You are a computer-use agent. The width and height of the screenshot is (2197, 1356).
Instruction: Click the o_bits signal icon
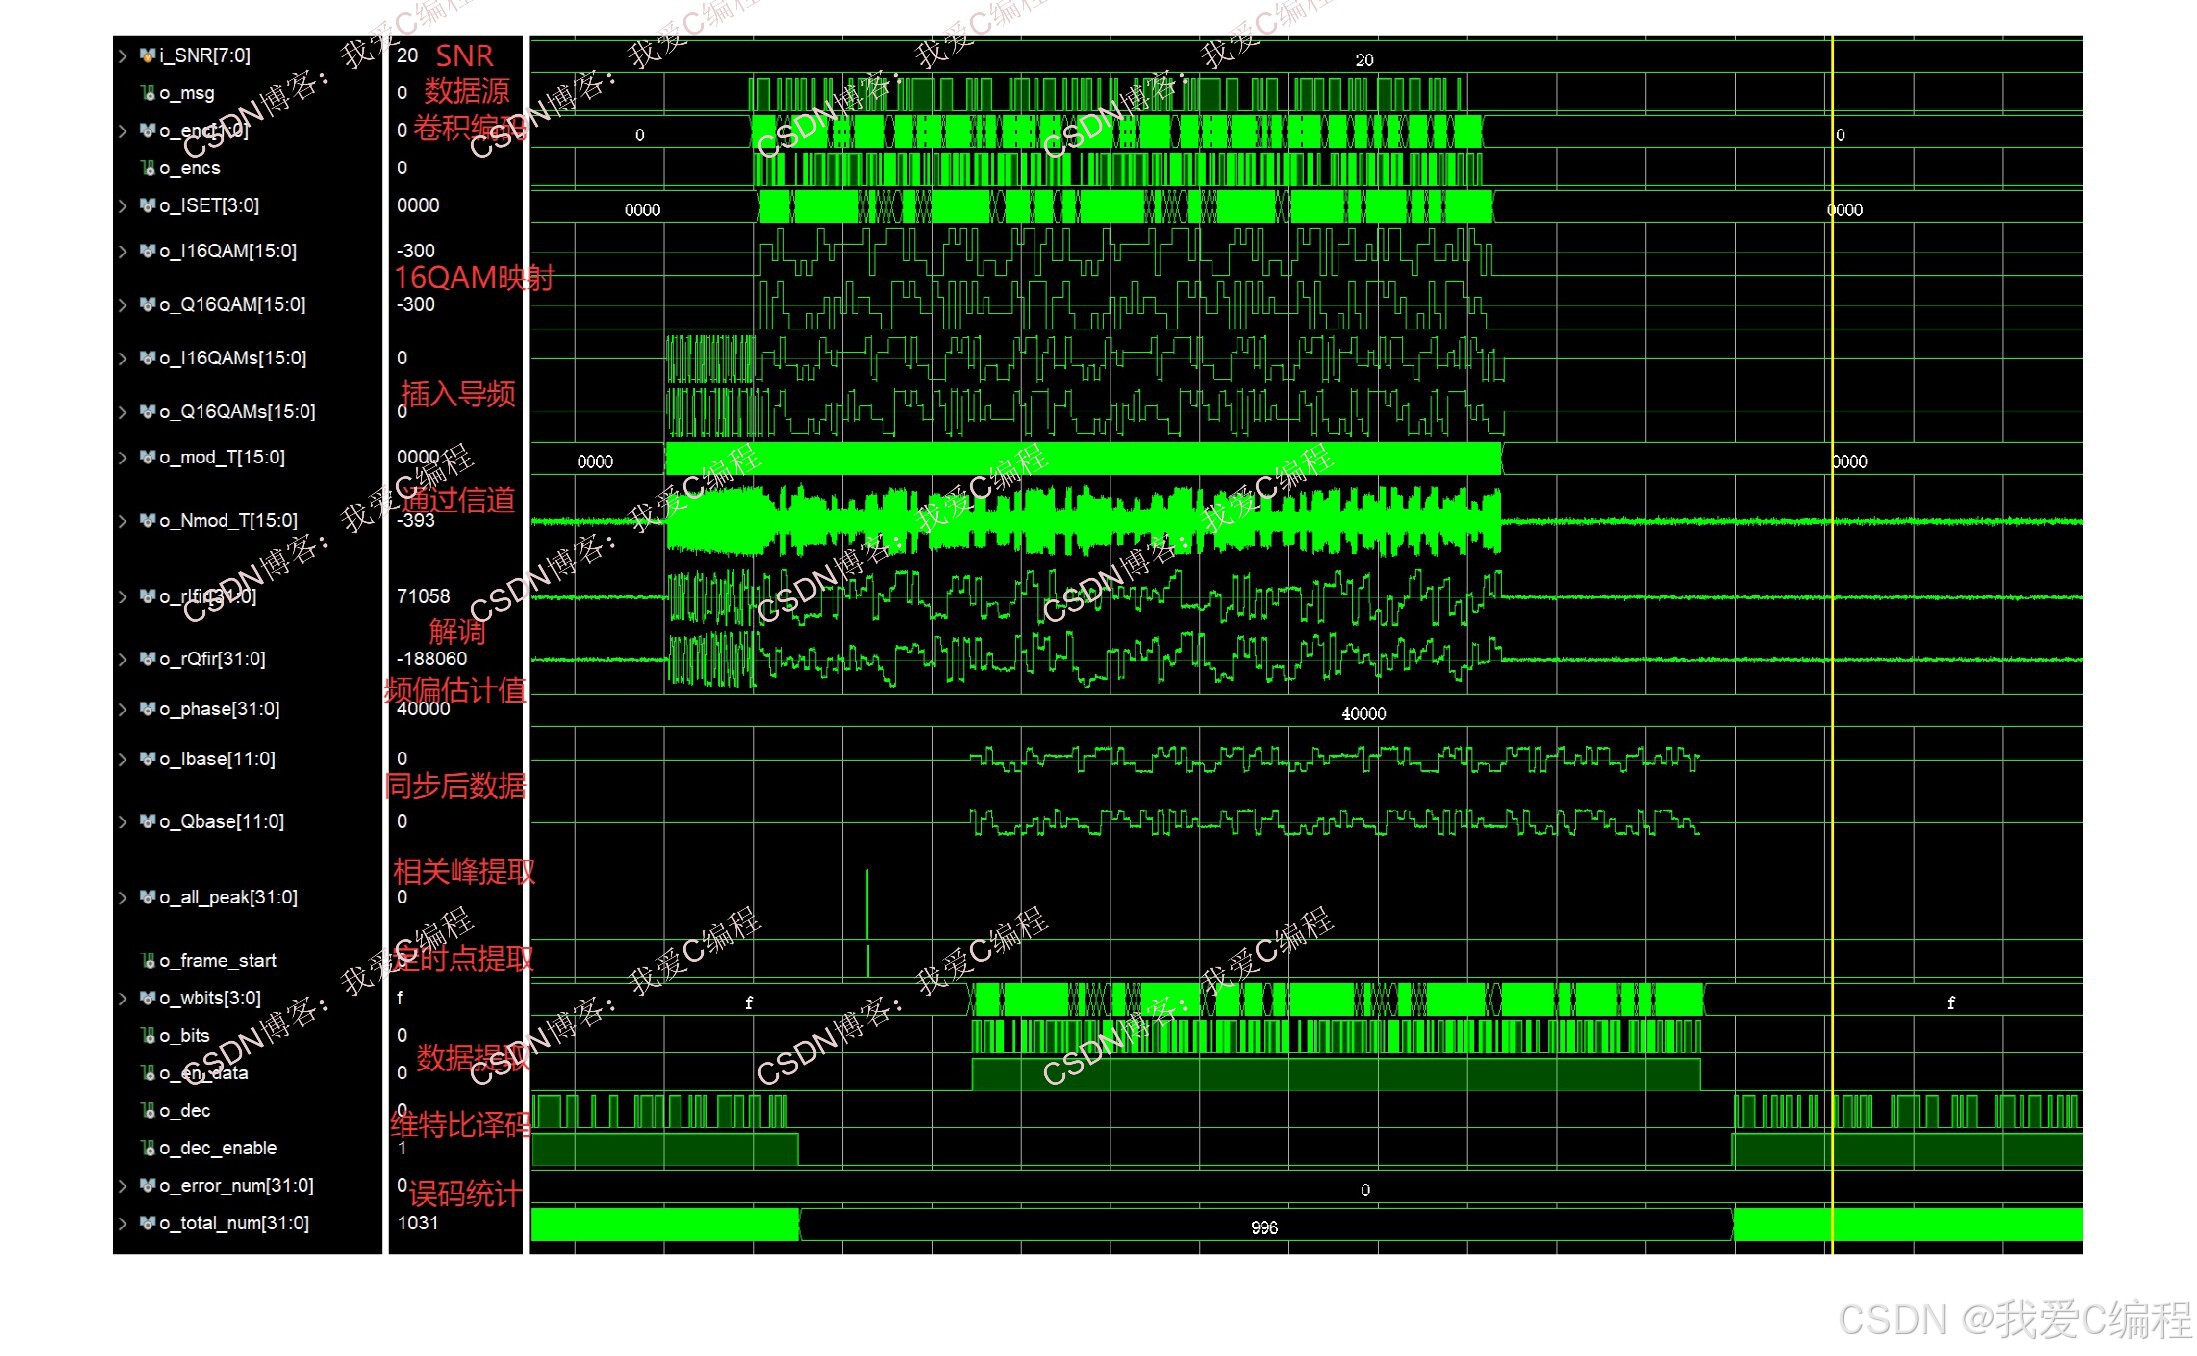click(148, 1036)
